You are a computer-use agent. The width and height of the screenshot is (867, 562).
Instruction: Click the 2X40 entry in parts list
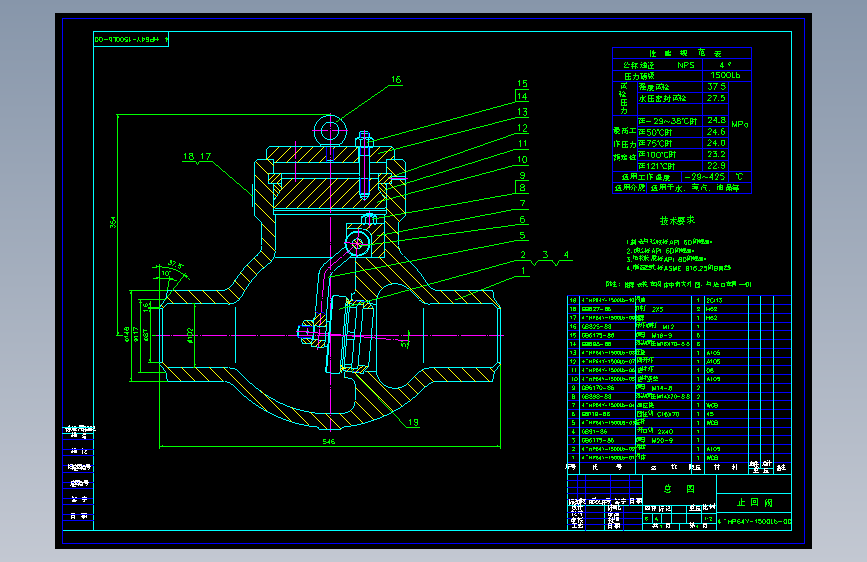coord(665,431)
